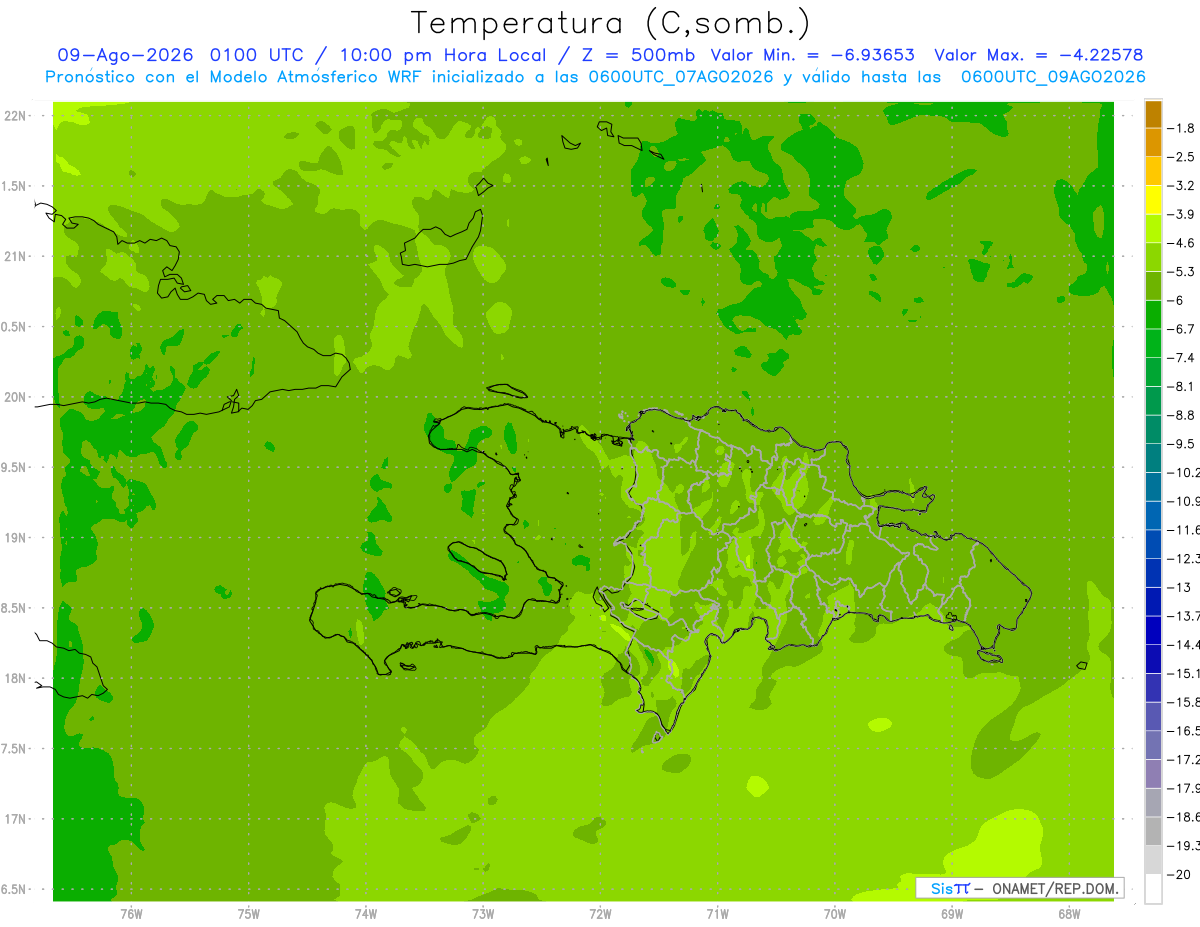Click the '69W' longitude label
The width and height of the screenshot is (1200, 927).
point(952,914)
